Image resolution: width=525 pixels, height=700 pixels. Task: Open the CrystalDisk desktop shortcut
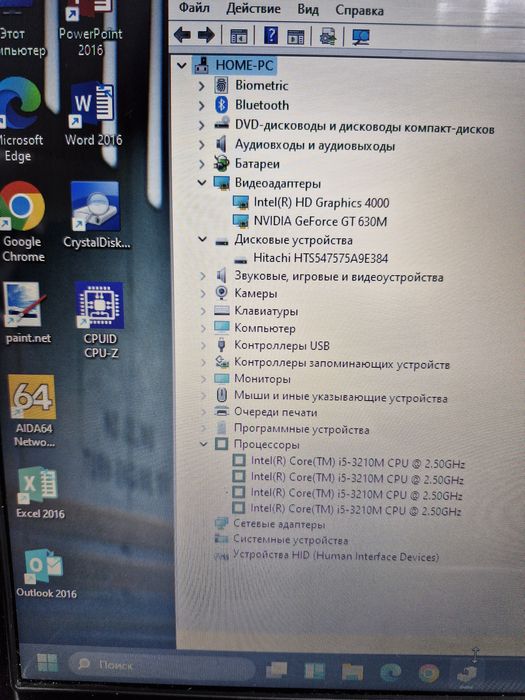(96, 215)
